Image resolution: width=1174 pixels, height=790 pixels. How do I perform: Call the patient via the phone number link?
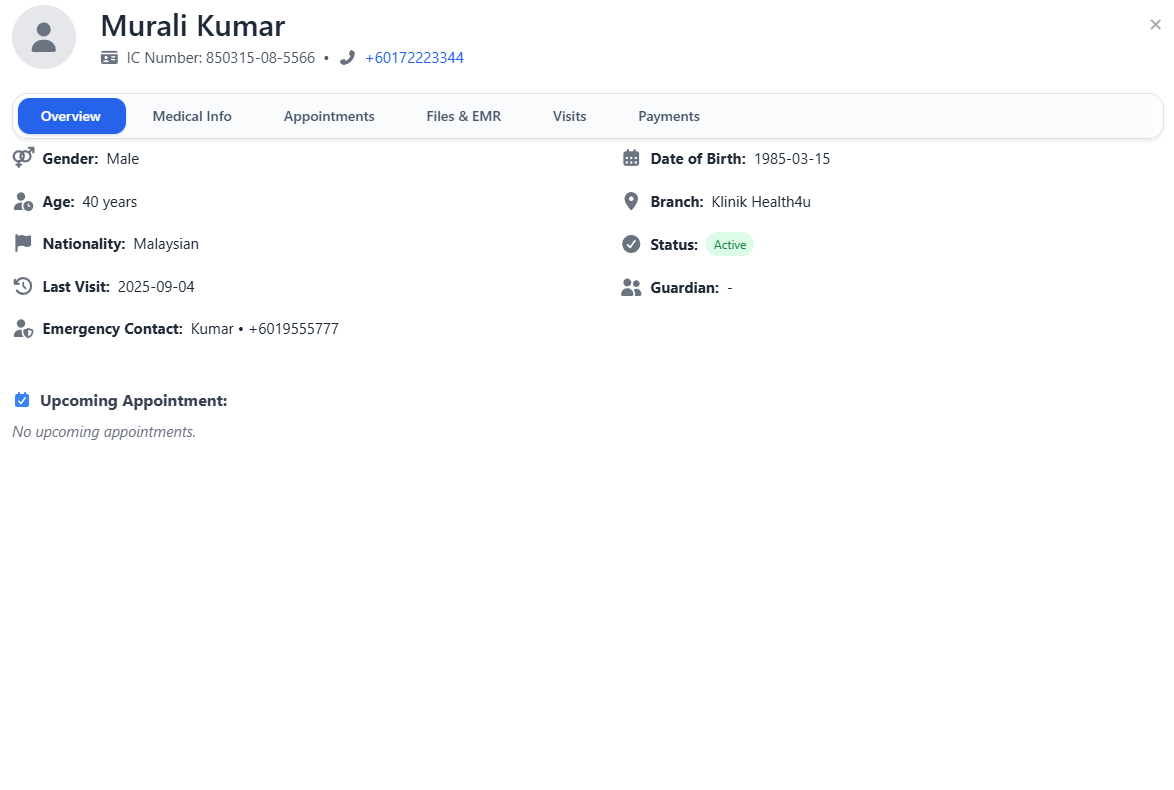(x=414, y=57)
